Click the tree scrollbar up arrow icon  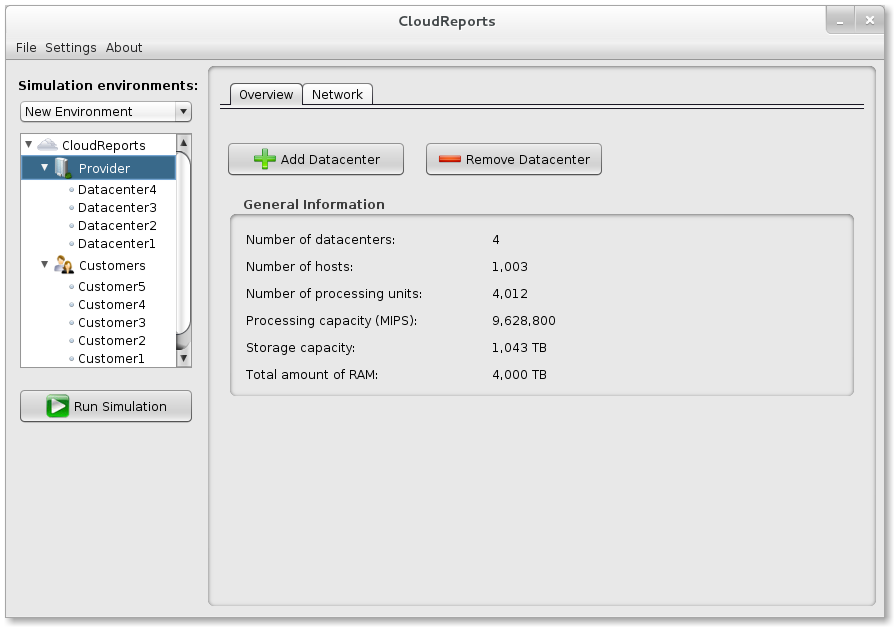click(183, 143)
